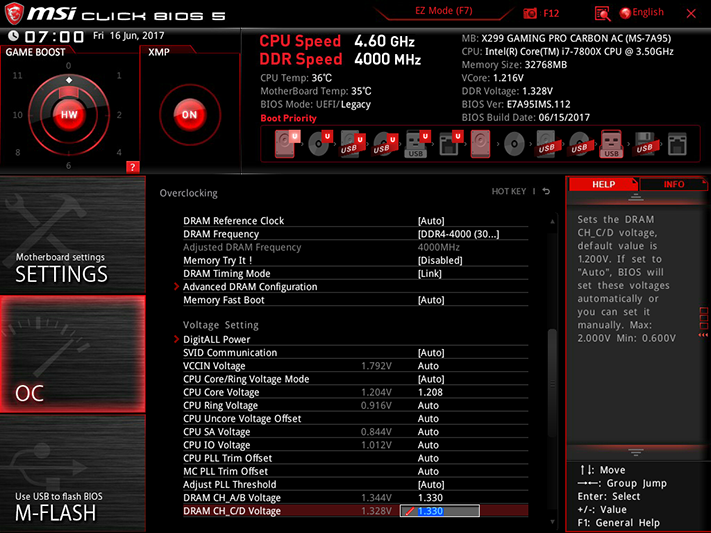Select the legacy USB CD/DVD boot icon
Viewport: 711px width, 533px height.
tap(579, 144)
